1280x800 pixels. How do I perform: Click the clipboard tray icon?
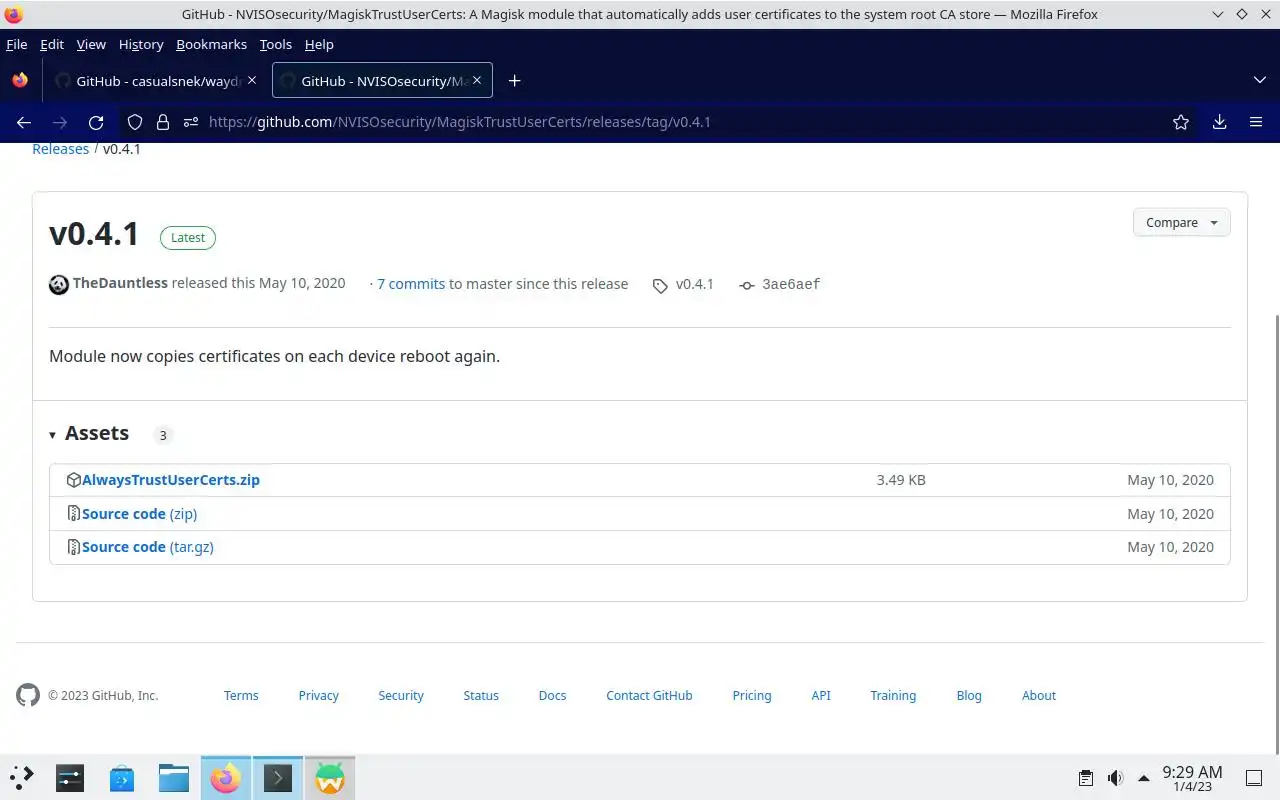(1086, 778)
